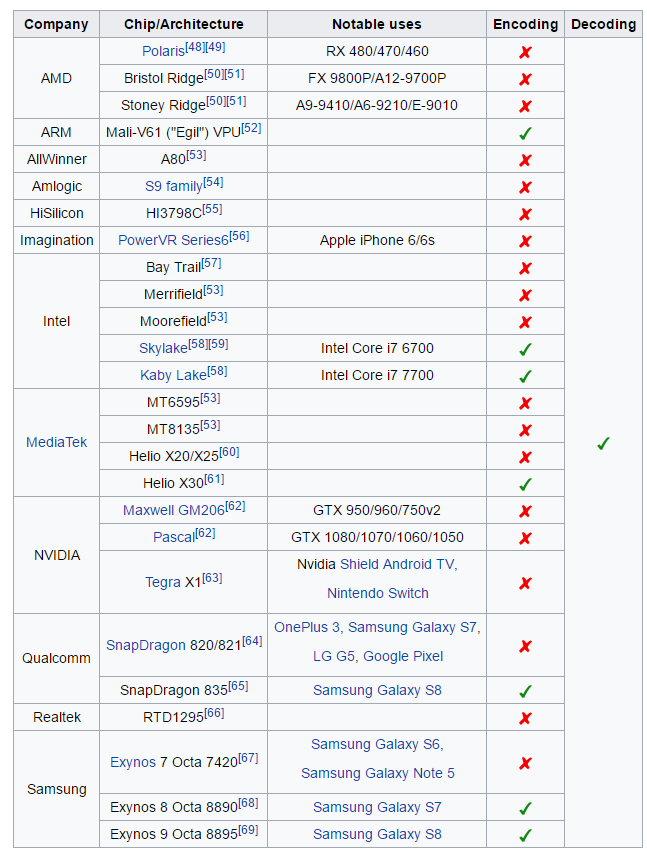Open the Pascal architecture link
This screenshot has height=855, width=647.
click(174, 538)
